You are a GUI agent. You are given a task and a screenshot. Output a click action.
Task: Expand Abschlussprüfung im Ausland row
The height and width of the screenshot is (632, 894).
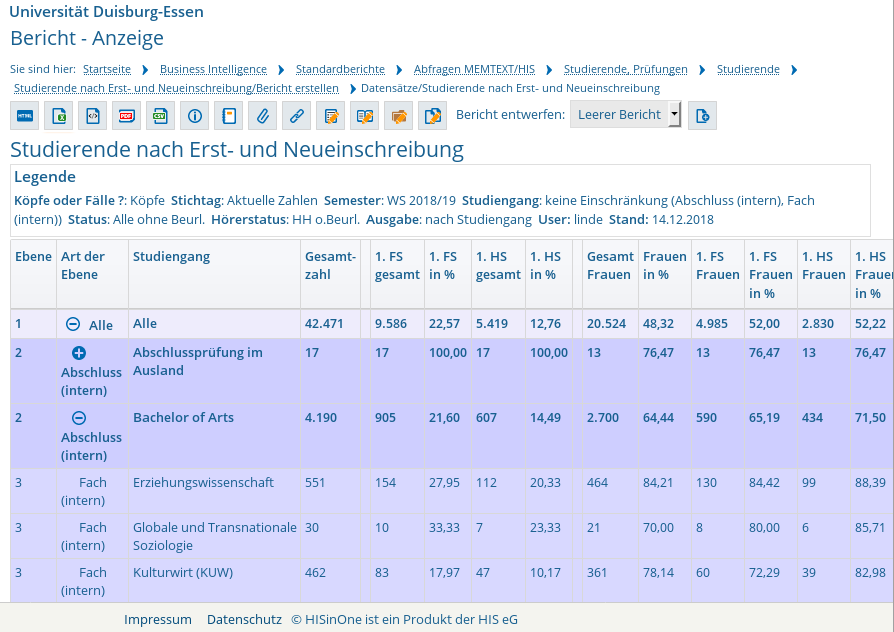point(79,353)
